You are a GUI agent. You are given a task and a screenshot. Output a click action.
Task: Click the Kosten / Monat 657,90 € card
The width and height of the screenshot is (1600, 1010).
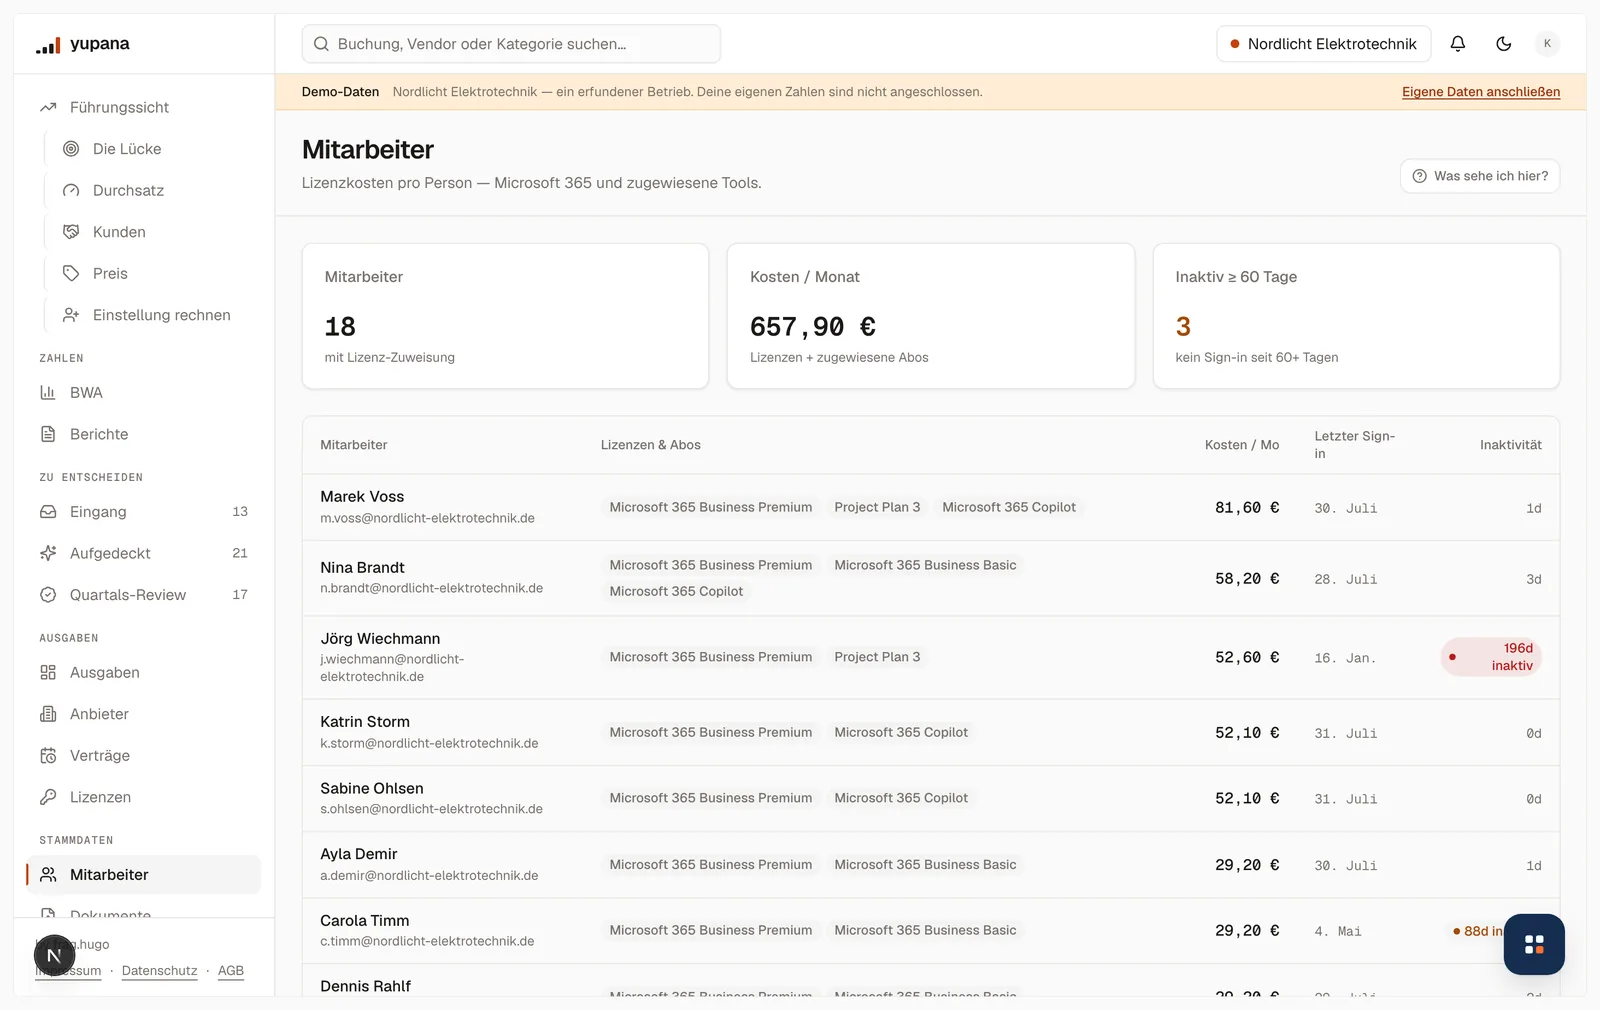pos(931,316)
